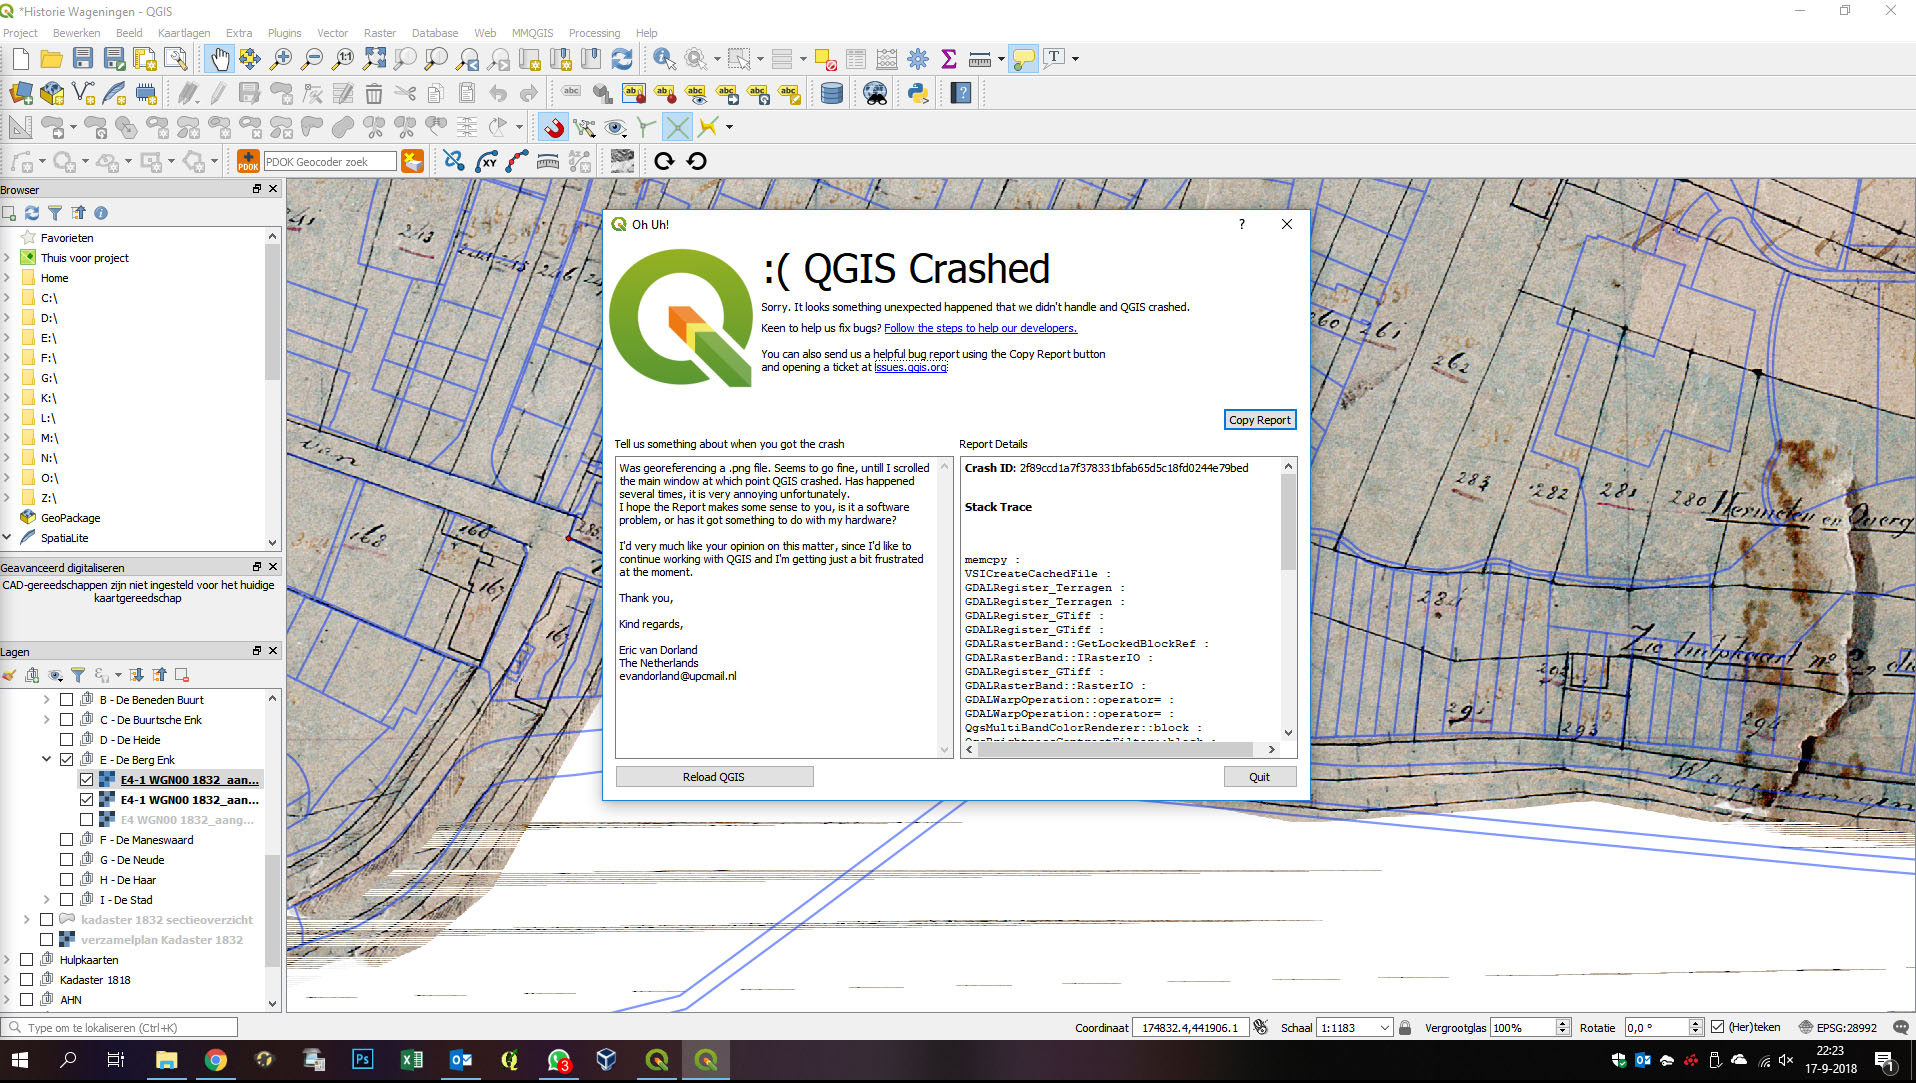Create a New Project with blank page icon
Screen dimensions: 1916x1083
[21, 59]
